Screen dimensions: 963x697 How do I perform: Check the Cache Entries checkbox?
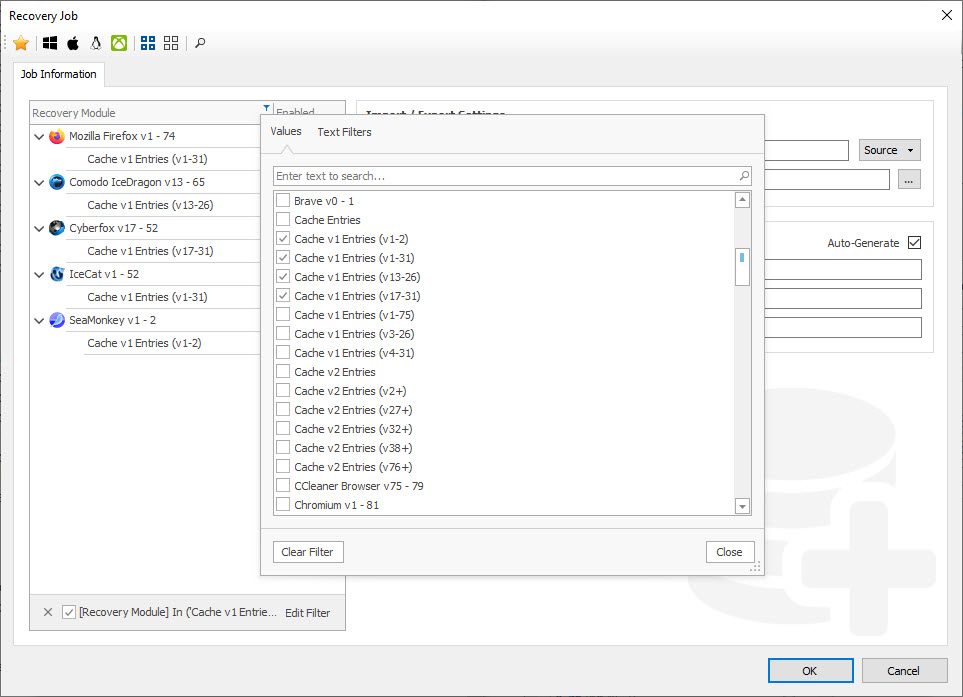click(x=283, y=220)
